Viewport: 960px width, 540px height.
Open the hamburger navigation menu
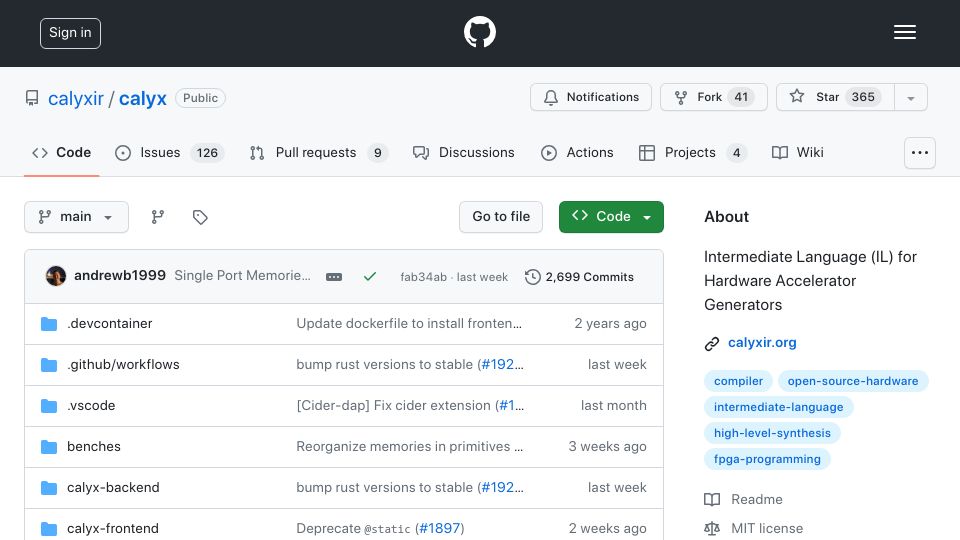pos(904,32)
